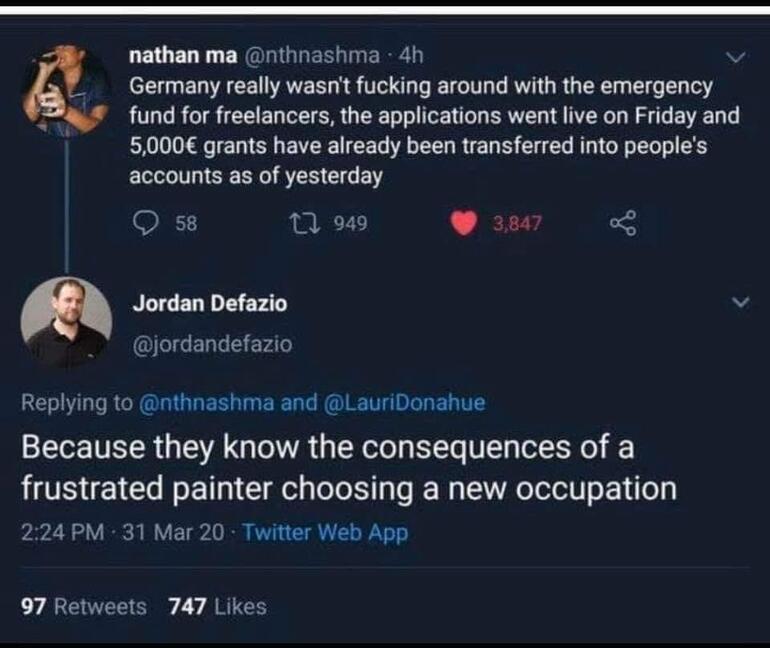This screenshot has width=770, height=648.
Task: Click the @nthnashma handle in tweet header
Action: [311, 55]
